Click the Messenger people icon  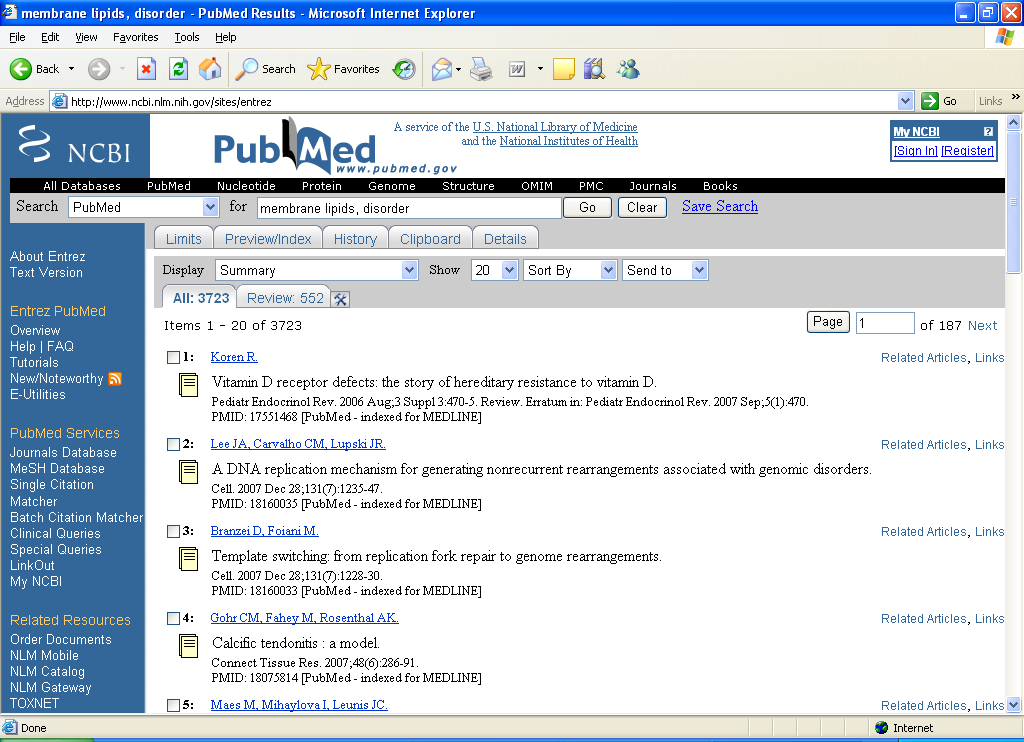coord(628,69)
